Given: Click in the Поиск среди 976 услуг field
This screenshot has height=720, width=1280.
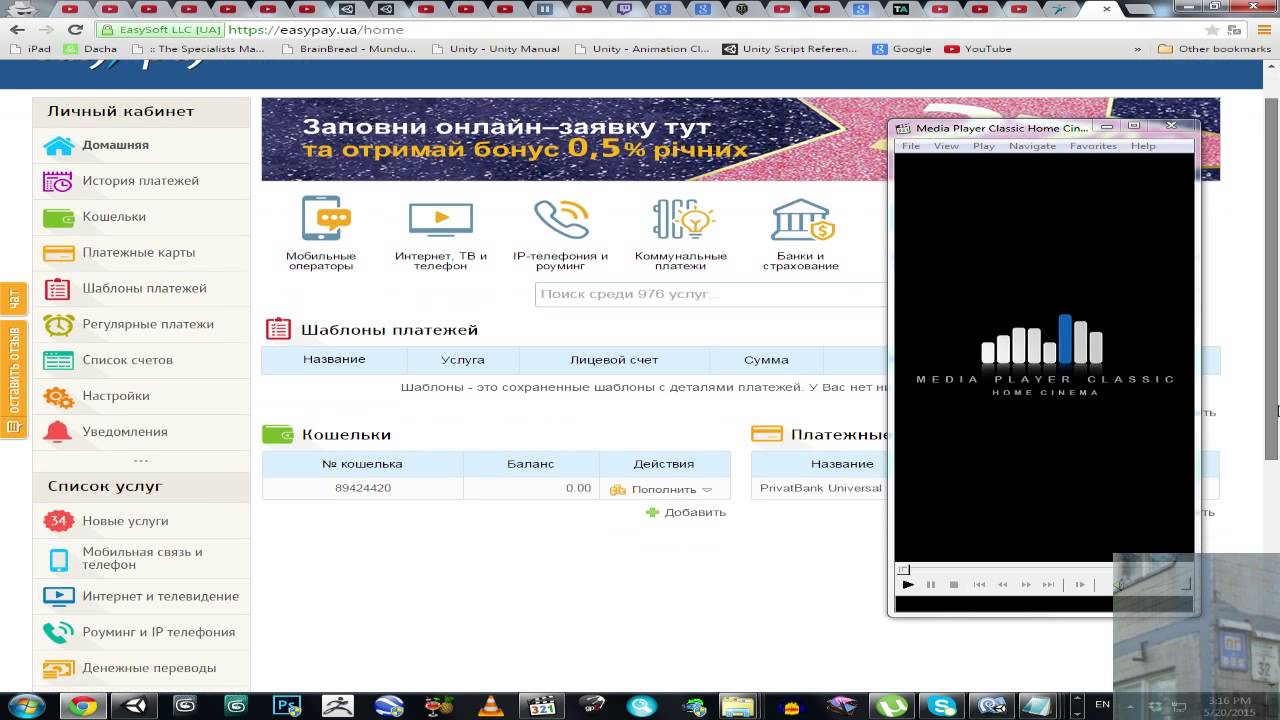Looking at the screenshot, I should tap(710, 294).
